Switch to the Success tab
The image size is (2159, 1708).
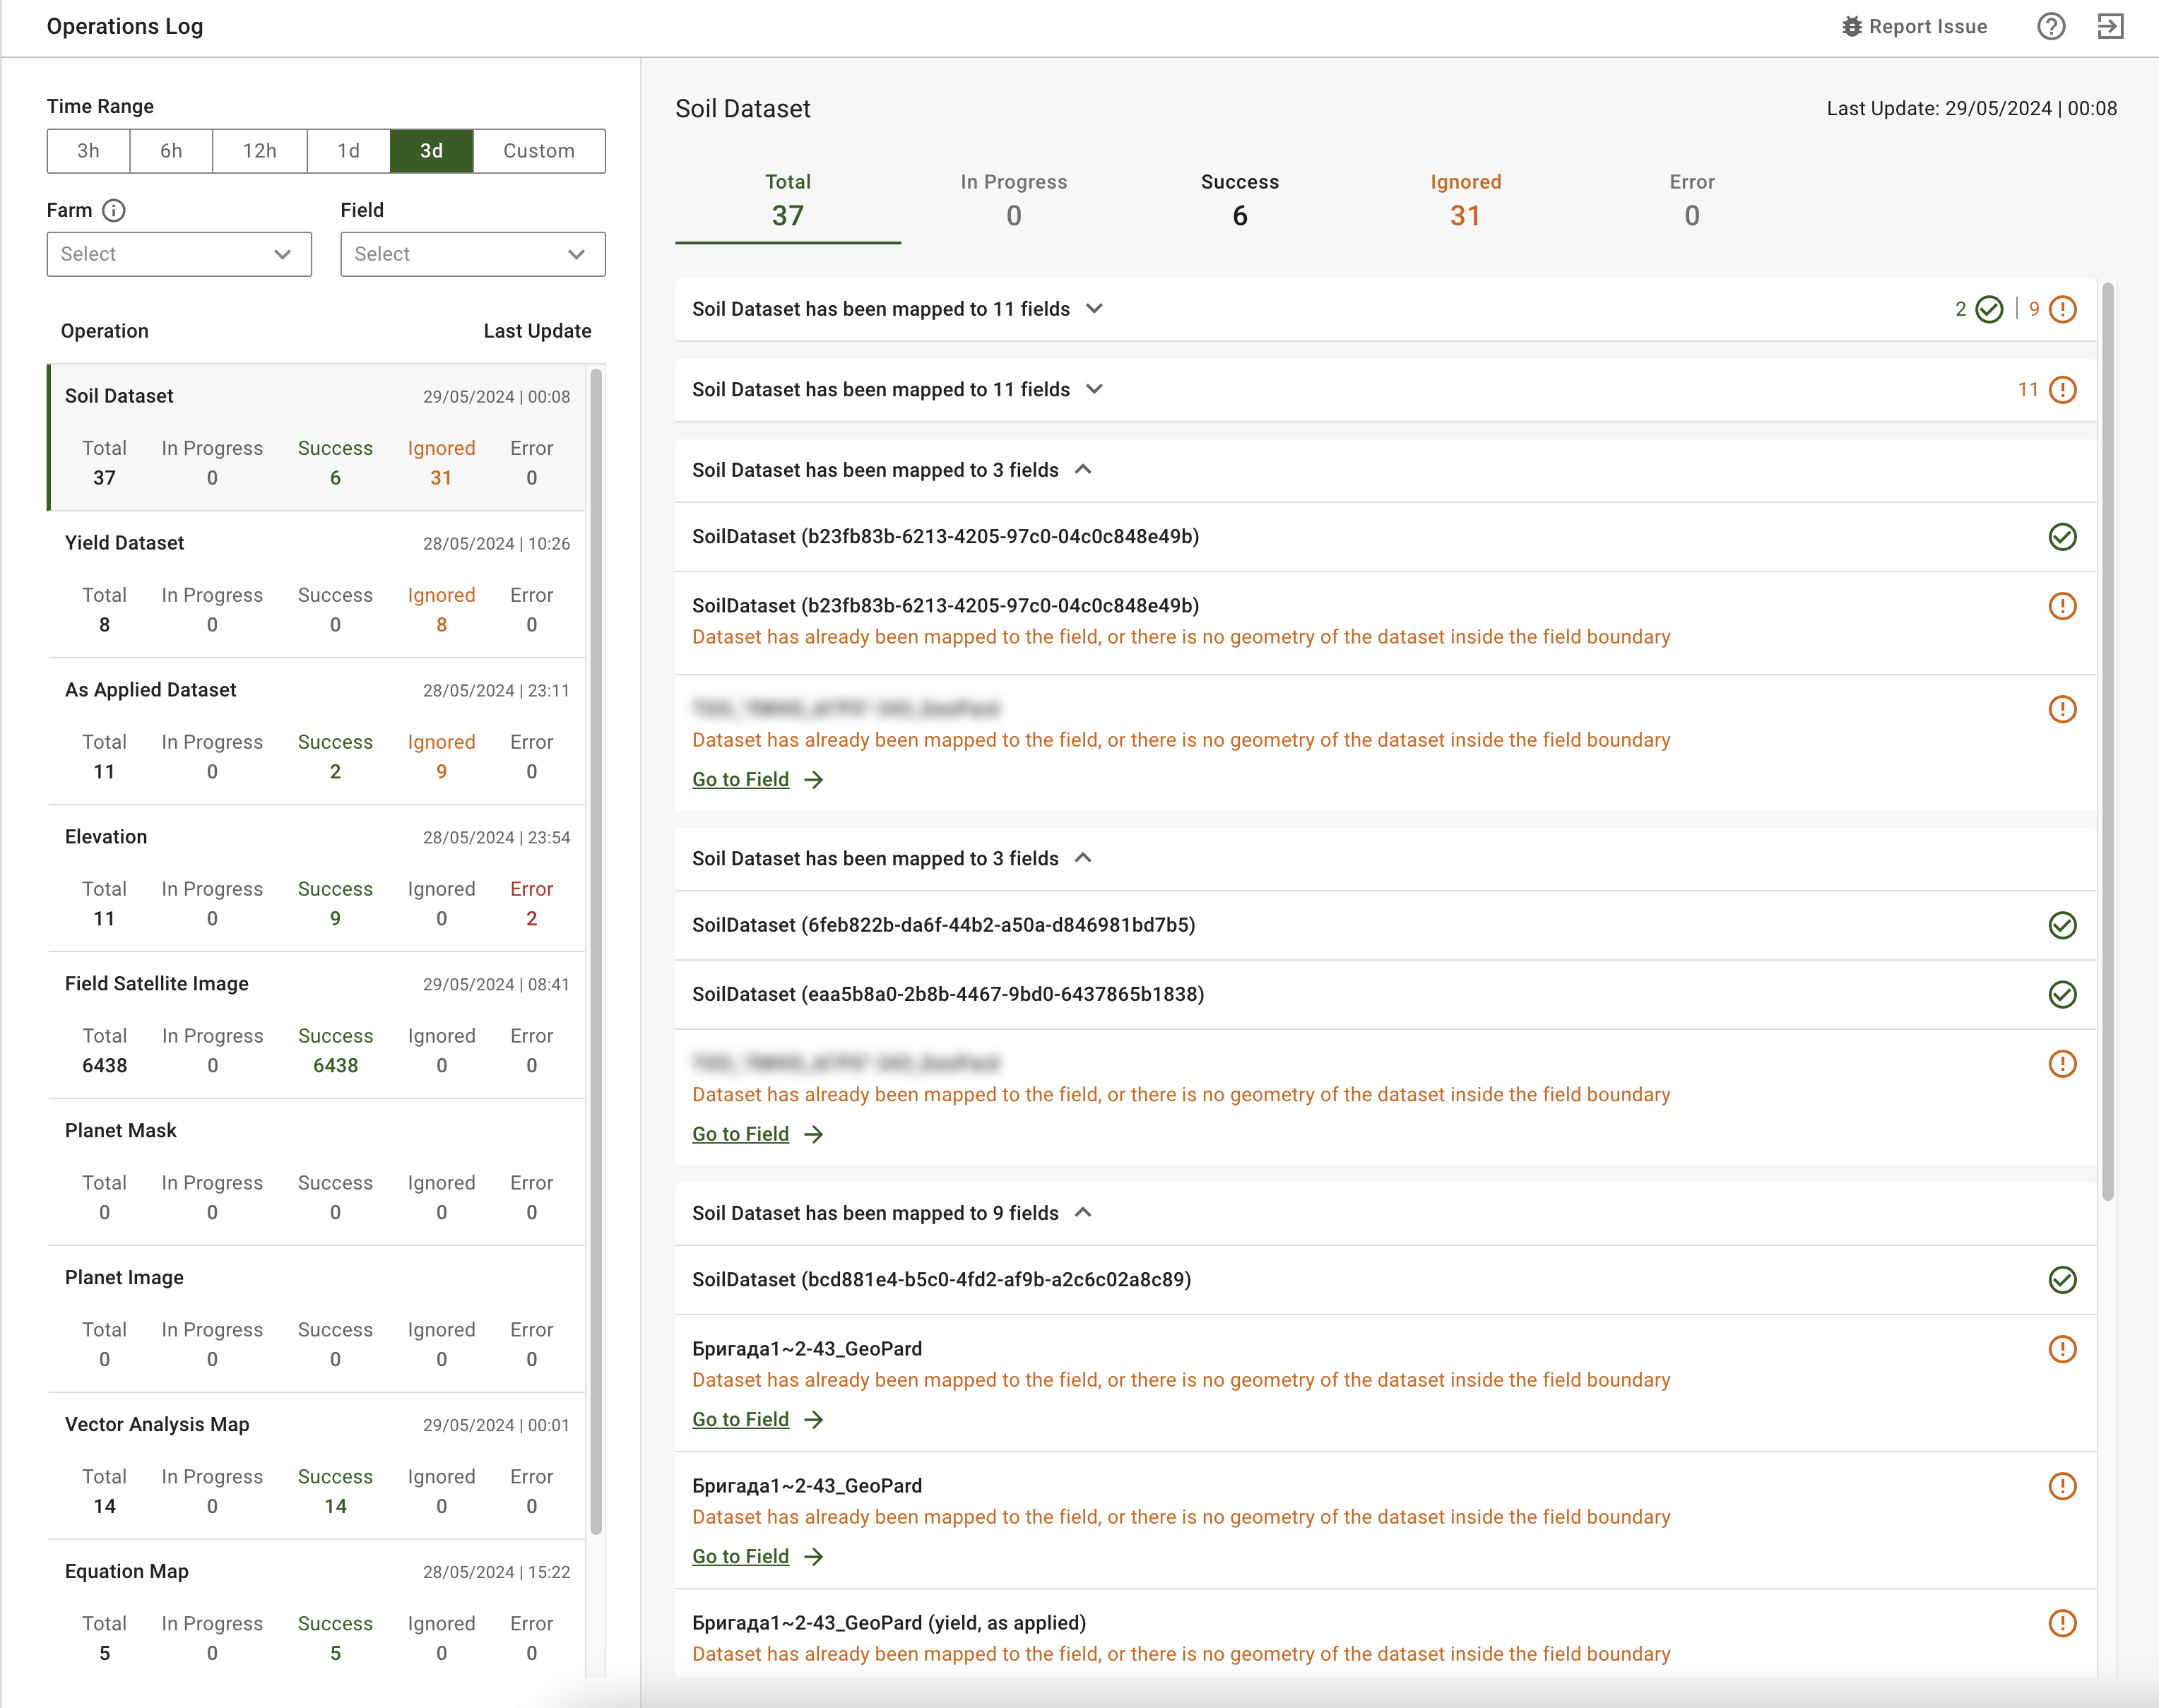coord(1239,200)
